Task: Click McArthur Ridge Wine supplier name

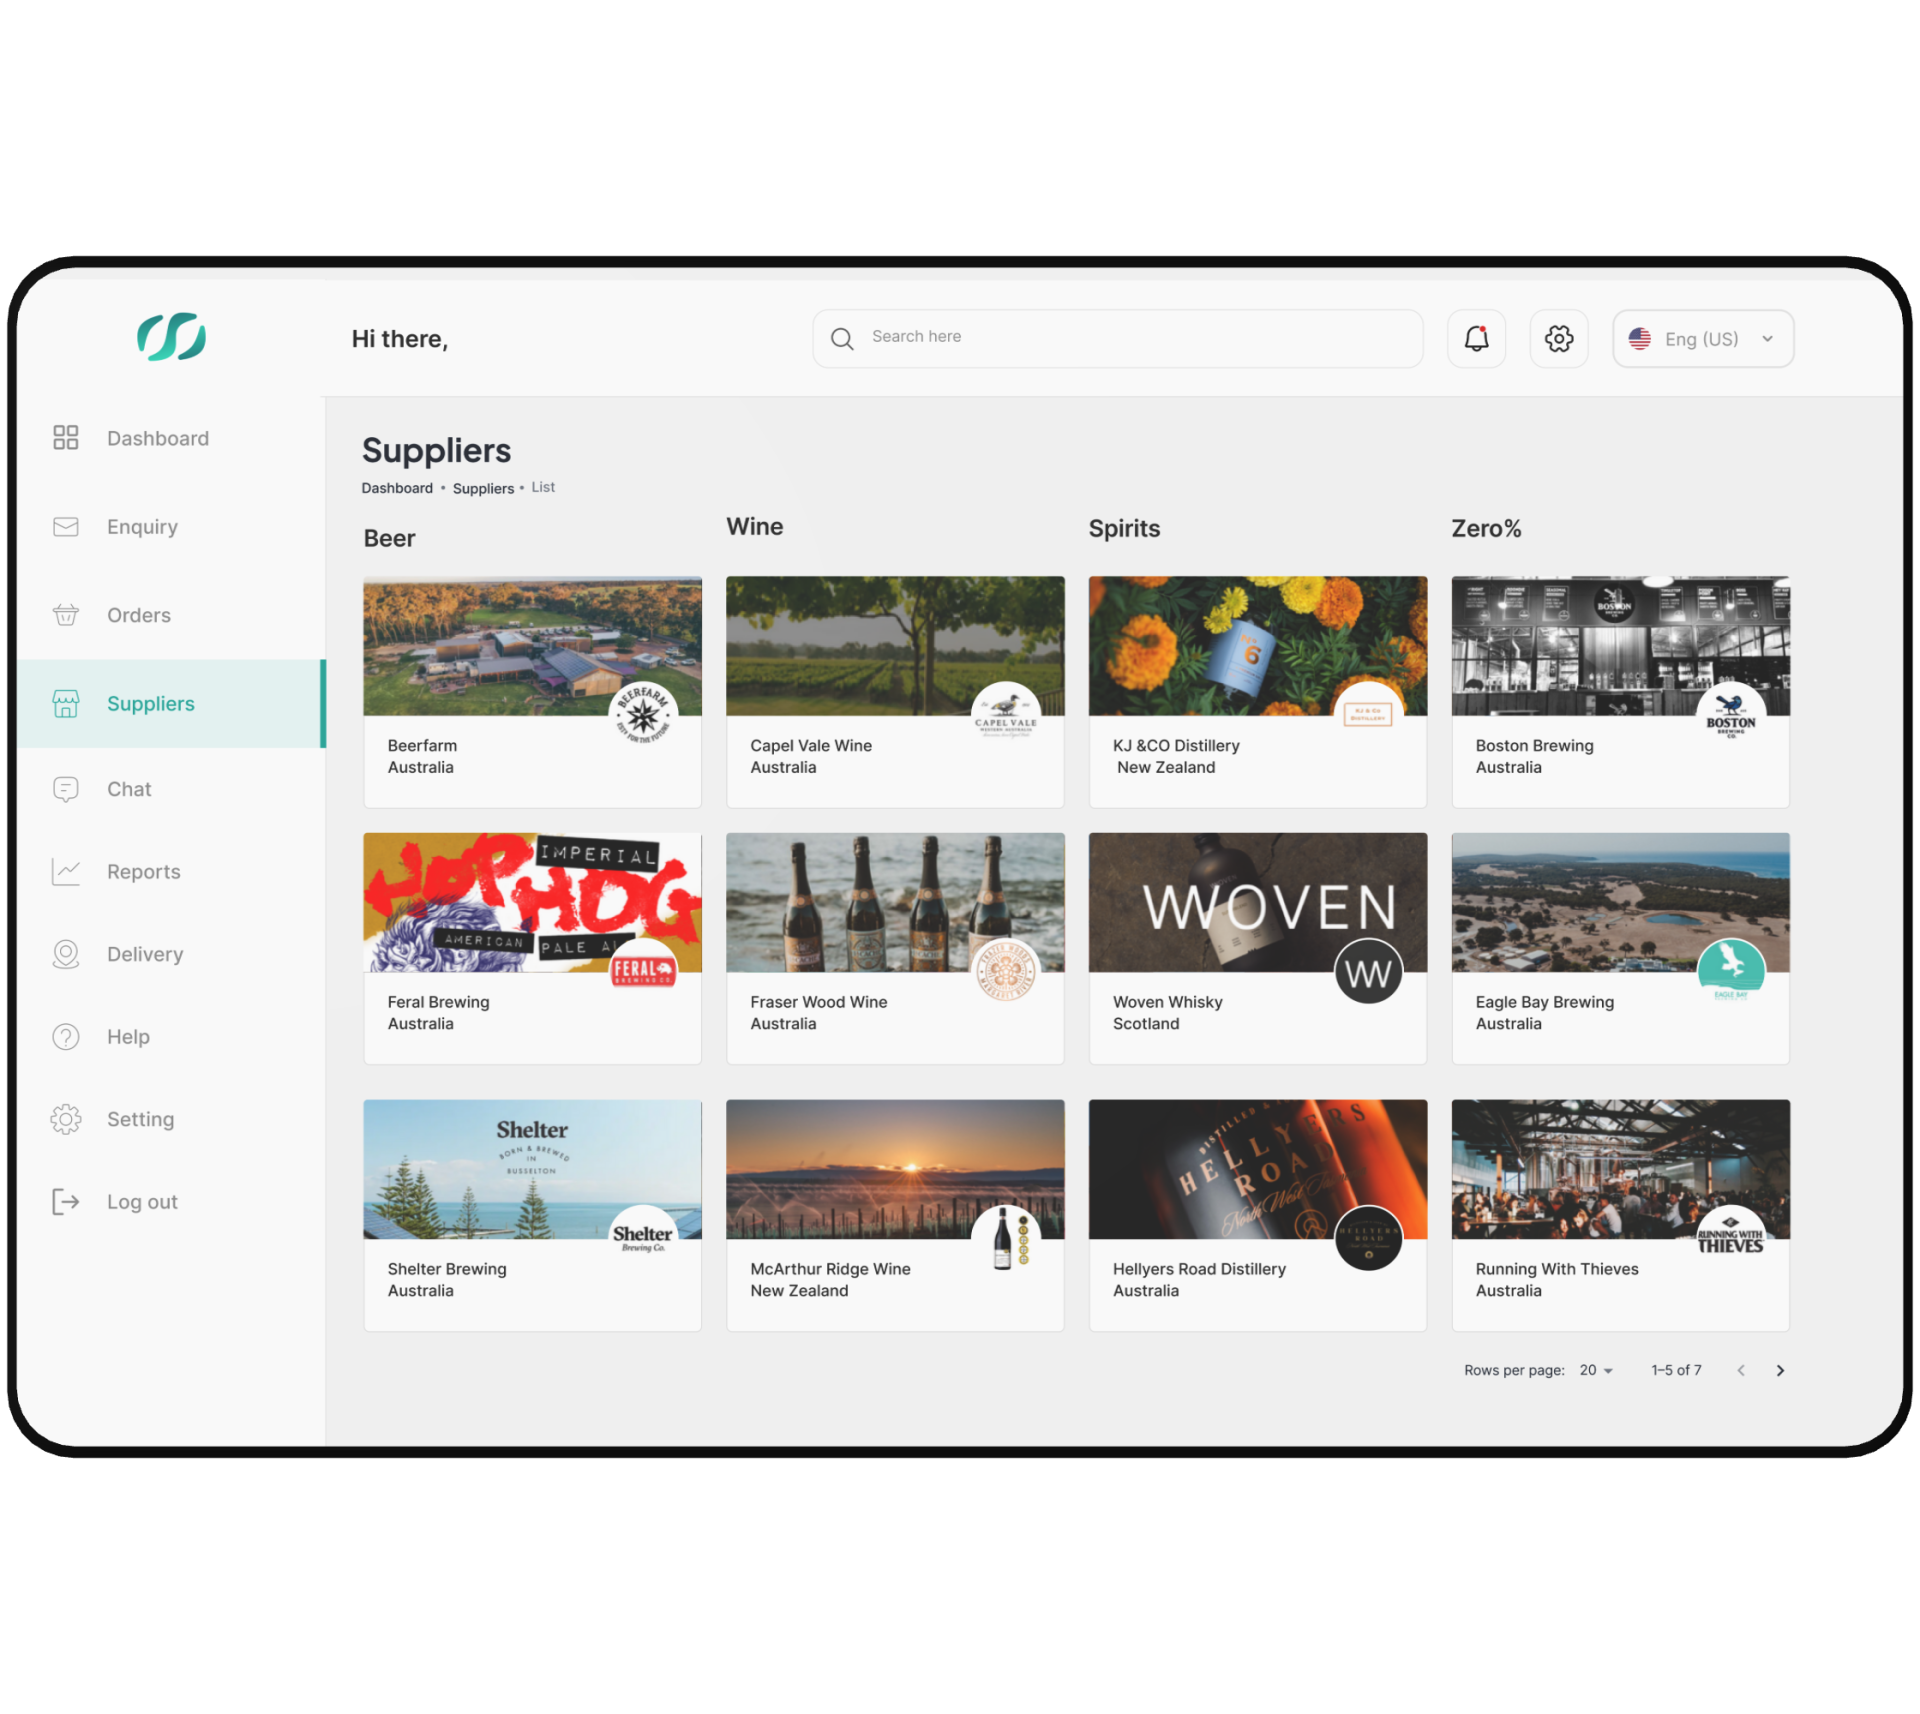Action: point(830,1268)
